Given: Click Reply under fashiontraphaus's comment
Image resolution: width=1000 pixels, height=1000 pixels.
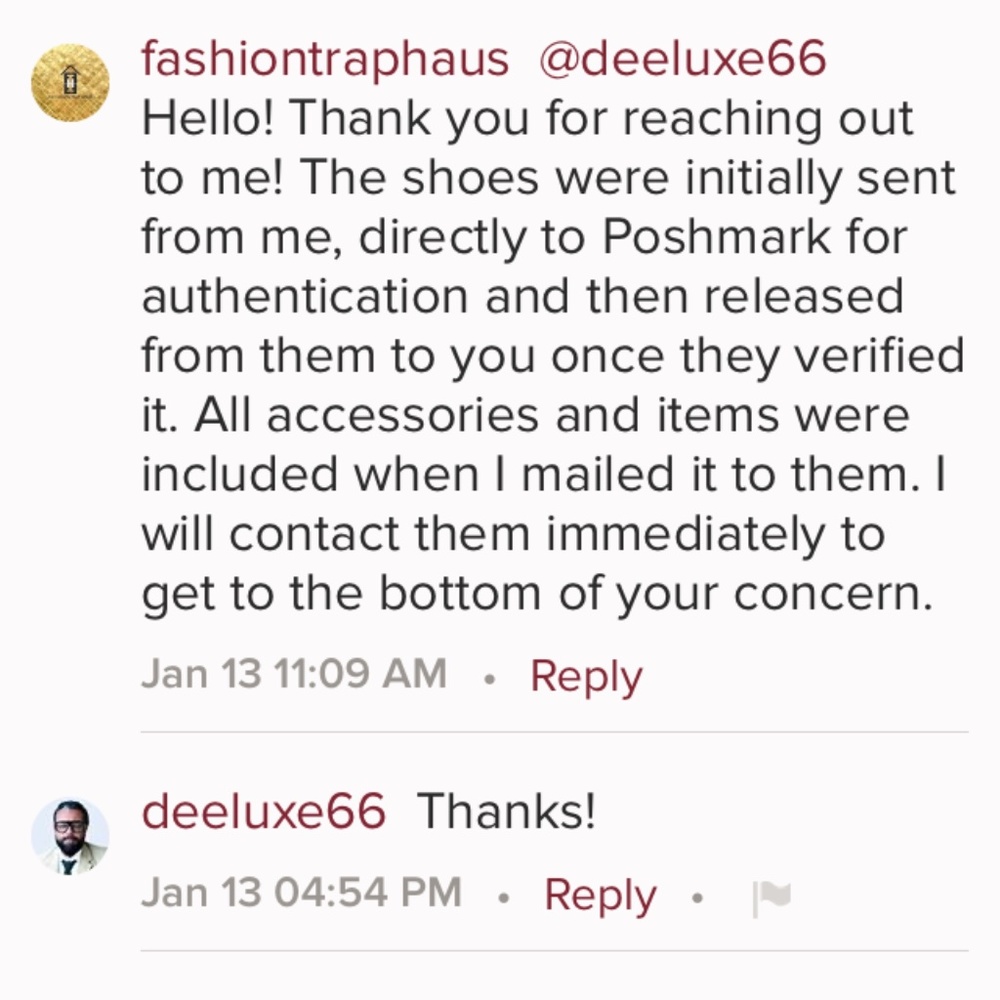Looking at the screenshot, I should coord(584,675).
